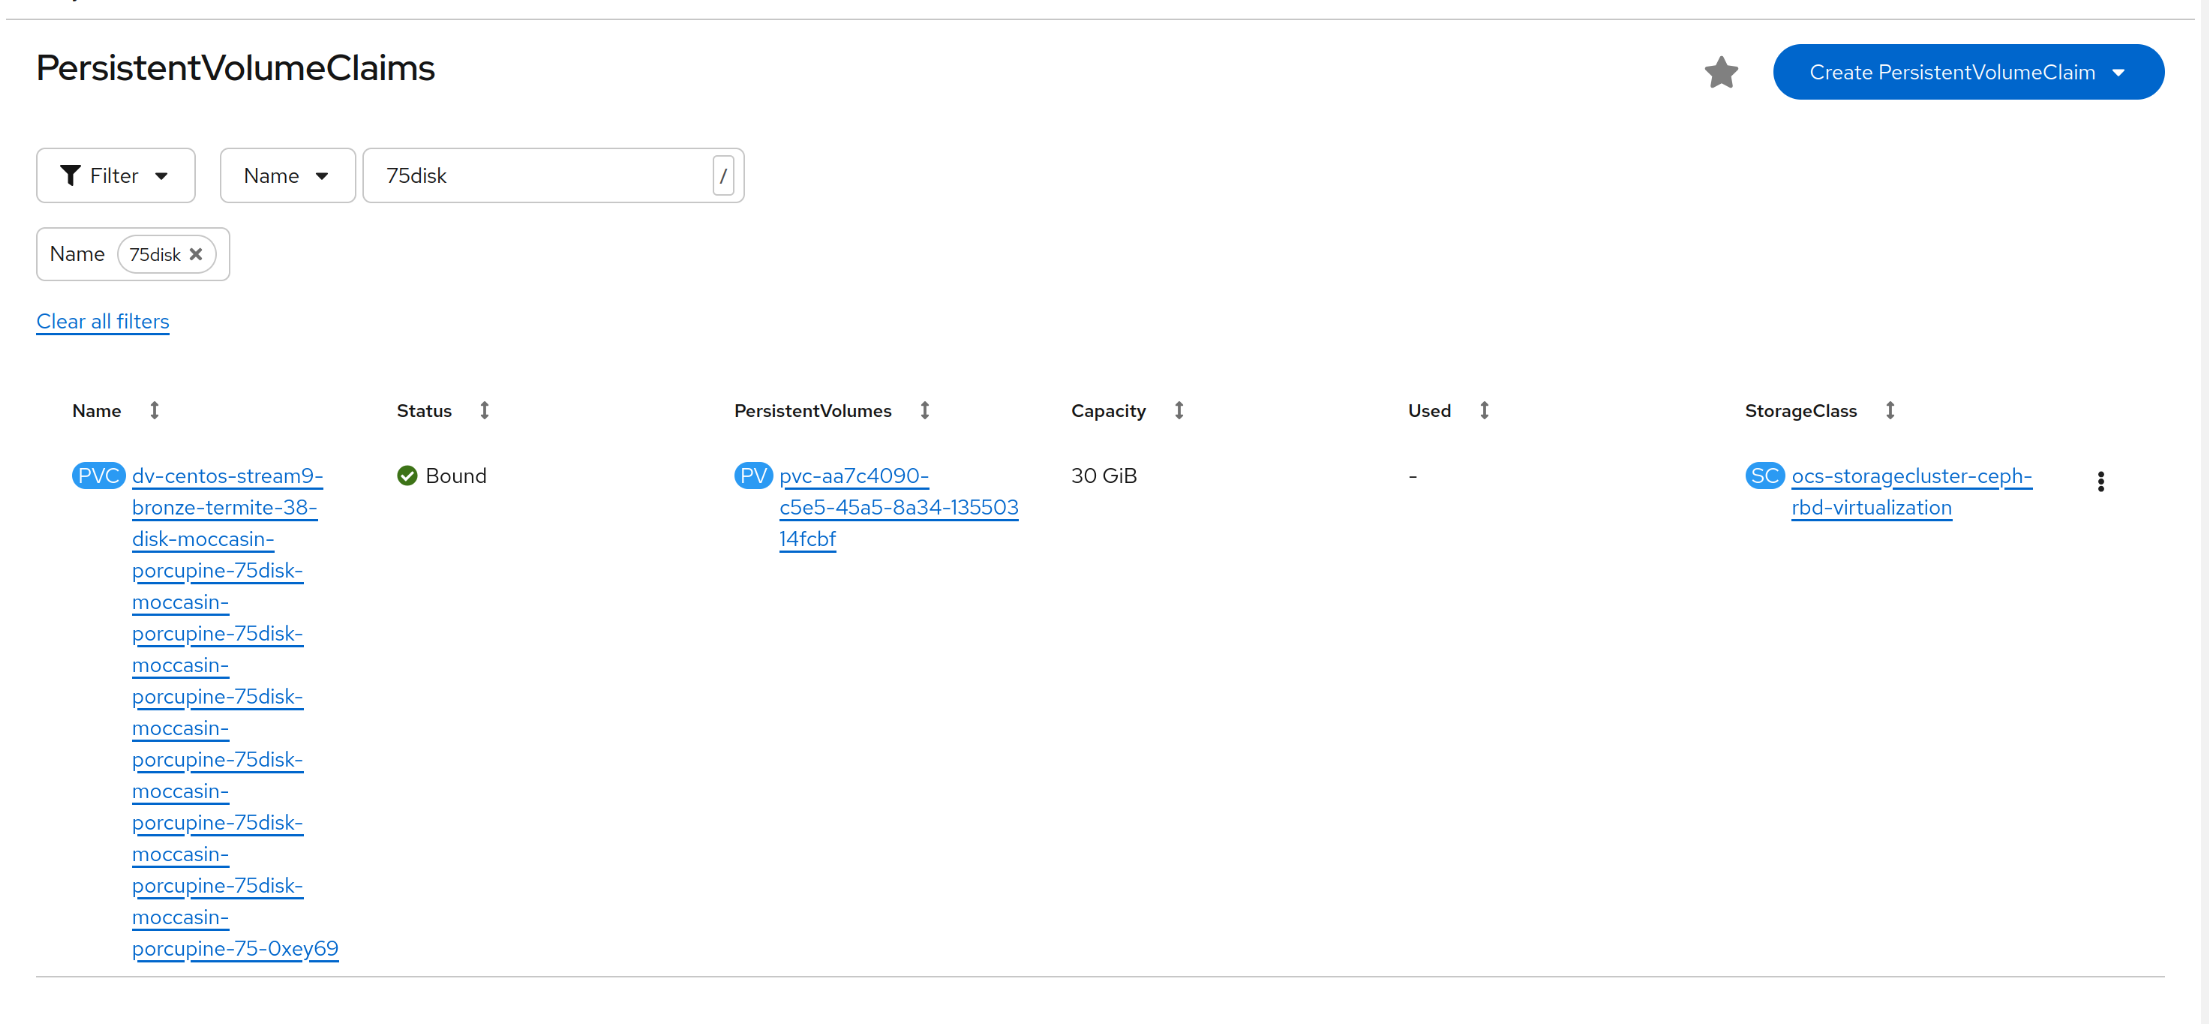
Task: Click the PersistentVolumeClaims page heading
Action: click(x=236, y=68)
